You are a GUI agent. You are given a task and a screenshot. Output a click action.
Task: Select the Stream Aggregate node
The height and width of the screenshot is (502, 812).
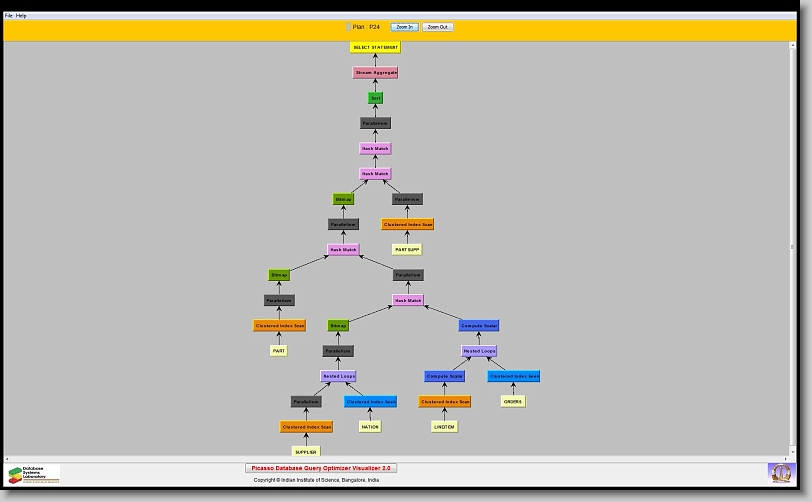[x=375, y=72]
